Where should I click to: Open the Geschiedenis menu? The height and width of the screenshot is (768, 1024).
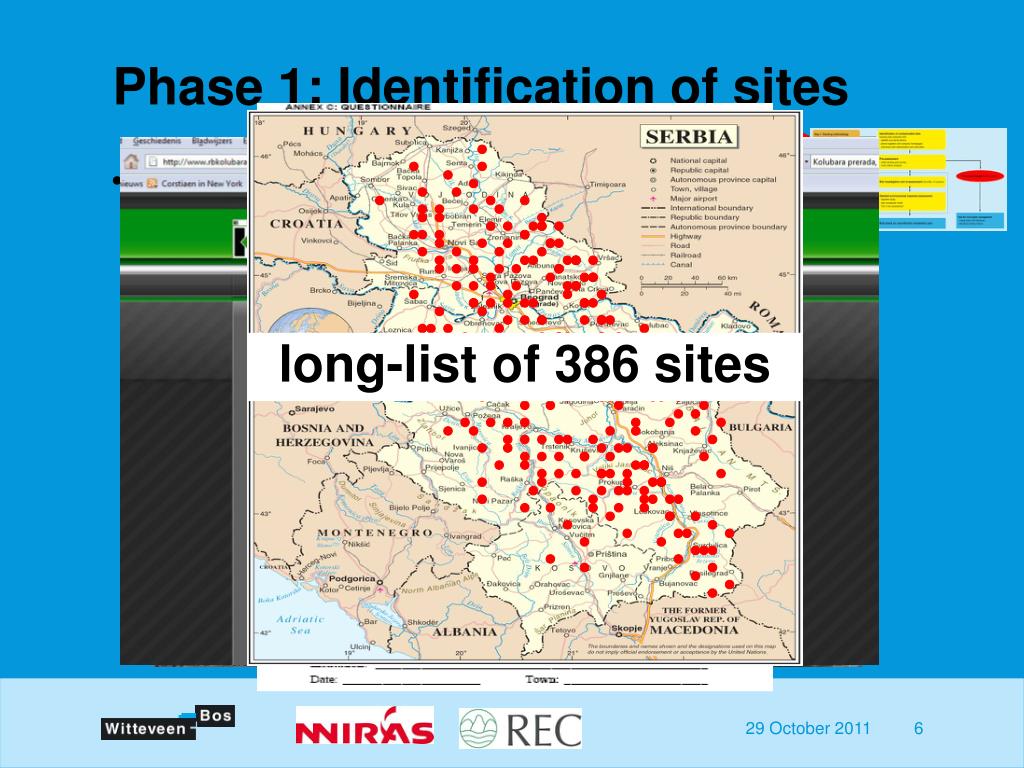(157, 141)
